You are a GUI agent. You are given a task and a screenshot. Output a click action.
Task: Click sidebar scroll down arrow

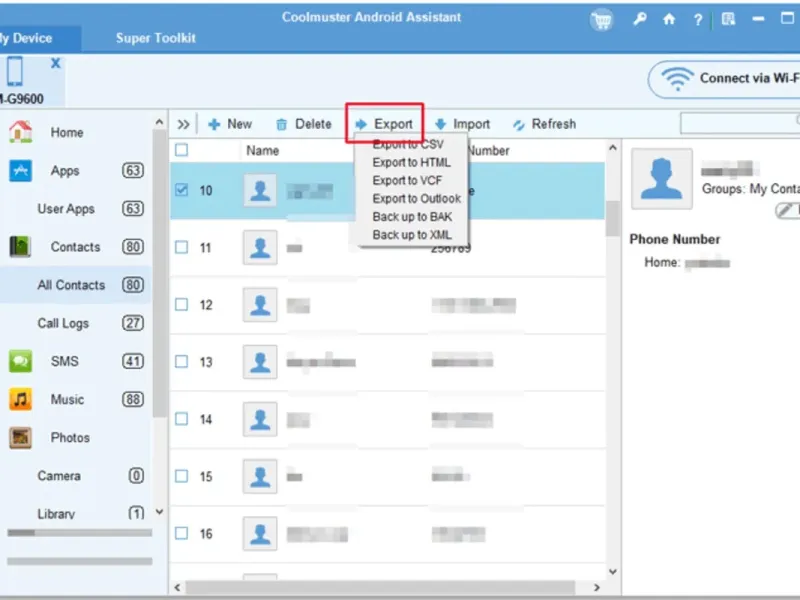(159, 512)
